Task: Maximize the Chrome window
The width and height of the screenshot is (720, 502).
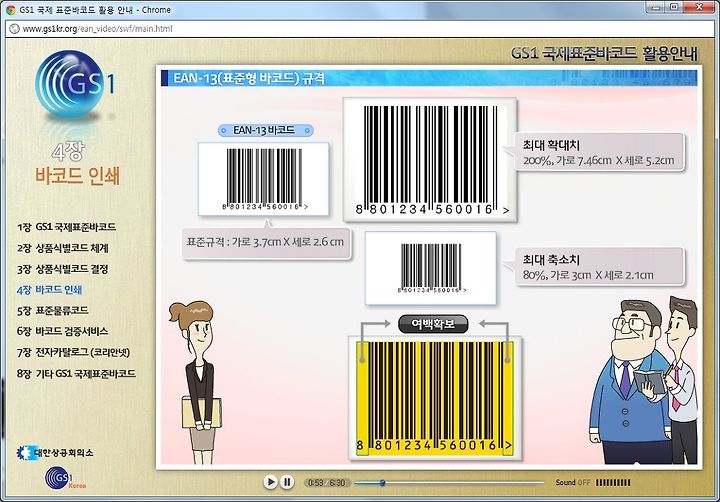Action: (x=674, y=7)
